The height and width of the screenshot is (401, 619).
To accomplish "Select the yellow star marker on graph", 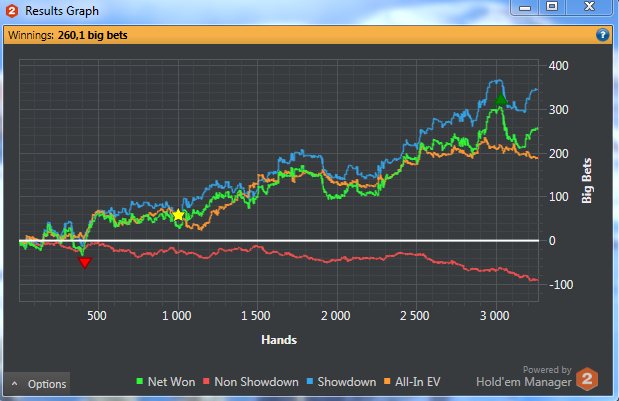I will tap(178, 215).
